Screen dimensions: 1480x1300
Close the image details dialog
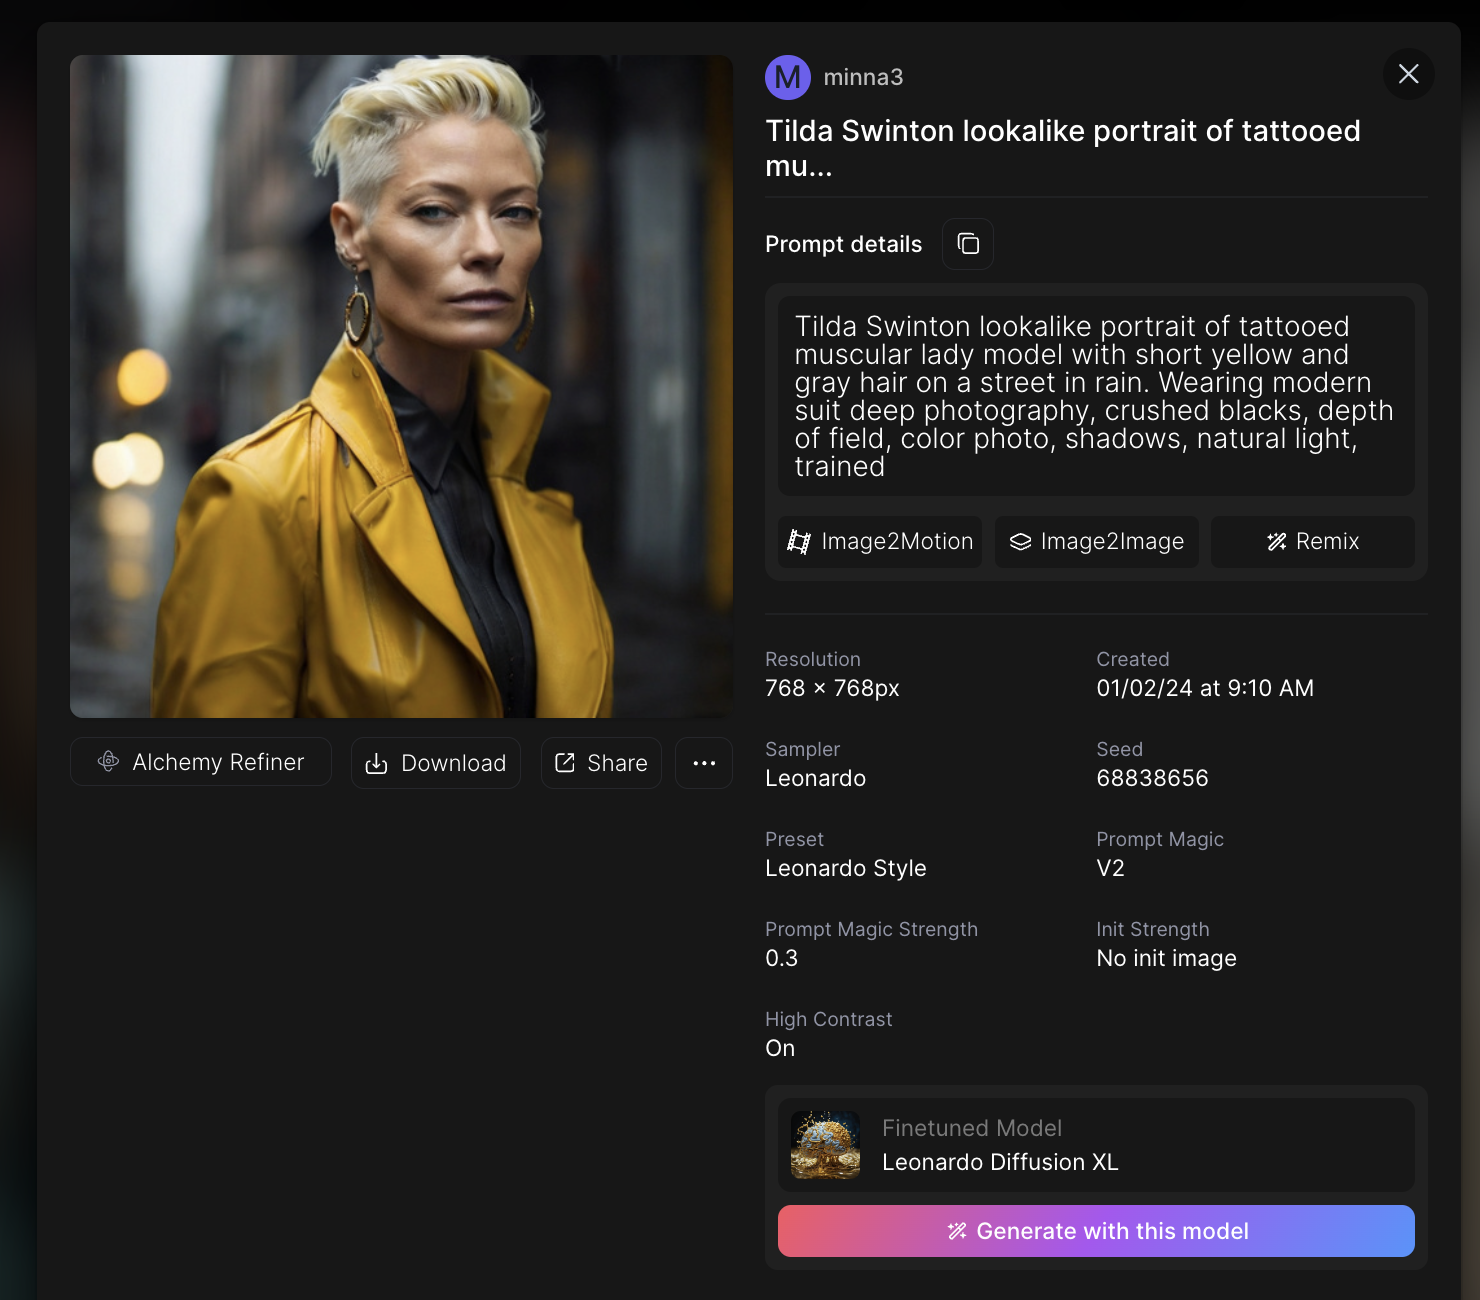pyautogui.click(x=1408, y=74)
